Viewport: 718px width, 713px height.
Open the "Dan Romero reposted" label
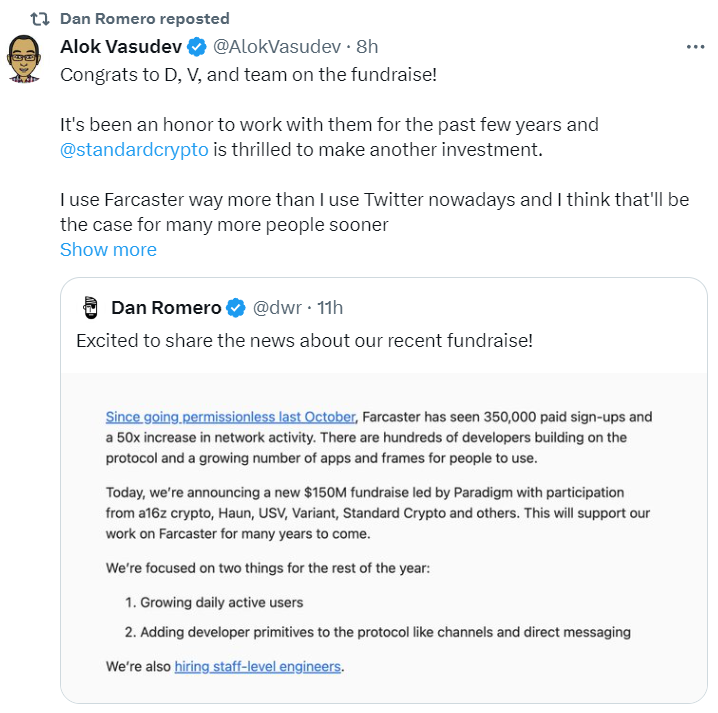[144, 19]
